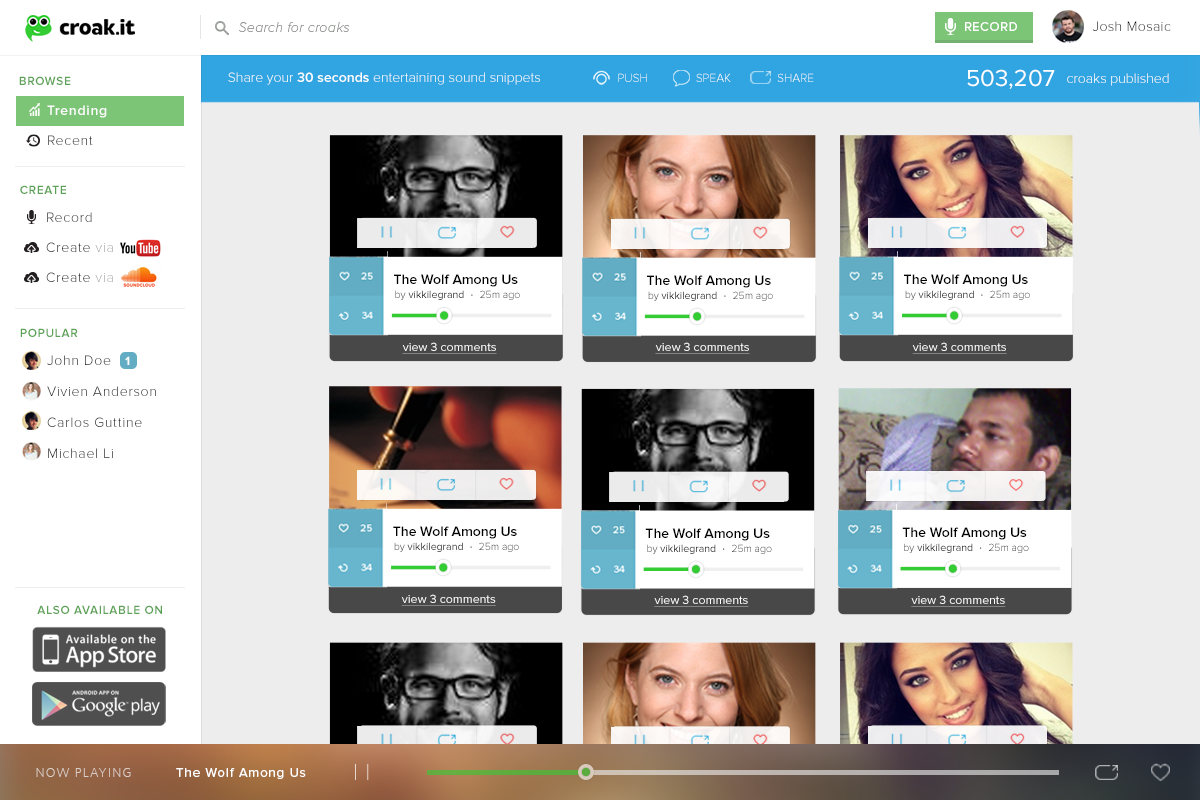This screenshot has height=800, width=1200.
Task: View 3 comments under the dark-haired woman card
Action: coord(959,348)
